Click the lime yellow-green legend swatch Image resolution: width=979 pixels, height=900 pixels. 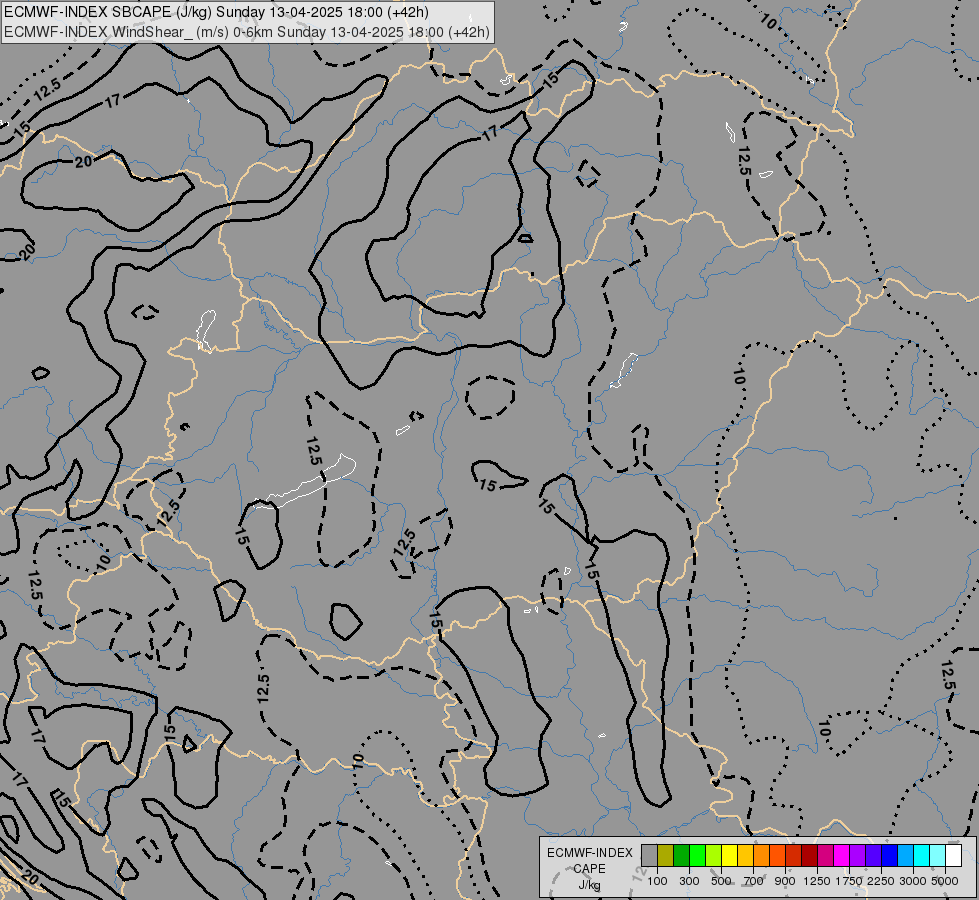pos(713,855)
